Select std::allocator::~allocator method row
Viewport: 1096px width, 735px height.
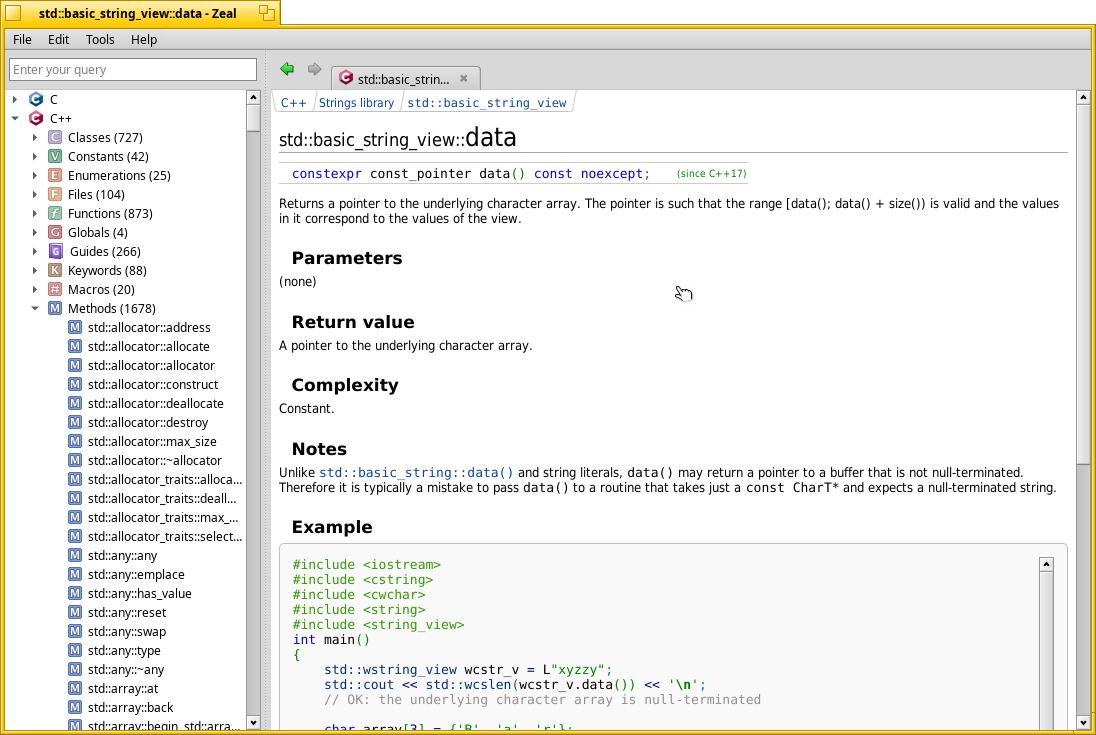[x=154, y=460]
